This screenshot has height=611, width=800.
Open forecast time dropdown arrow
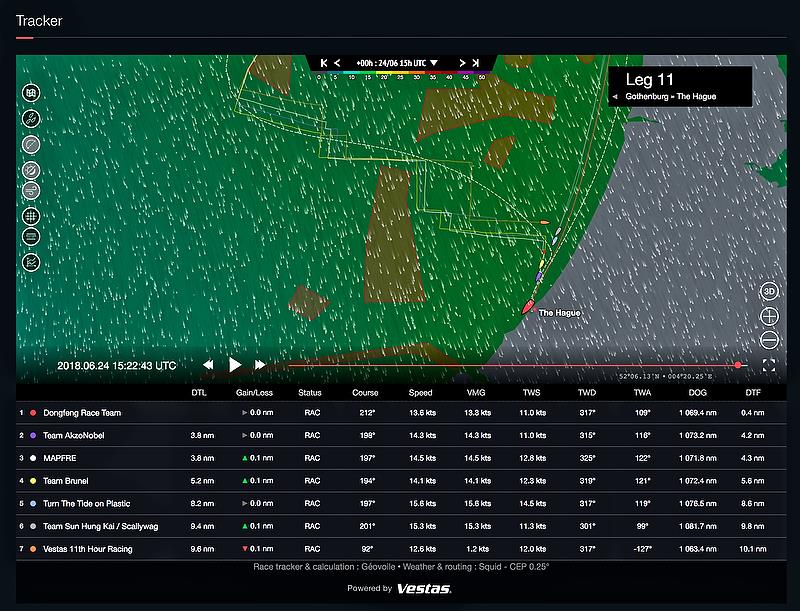coord(434,63)
